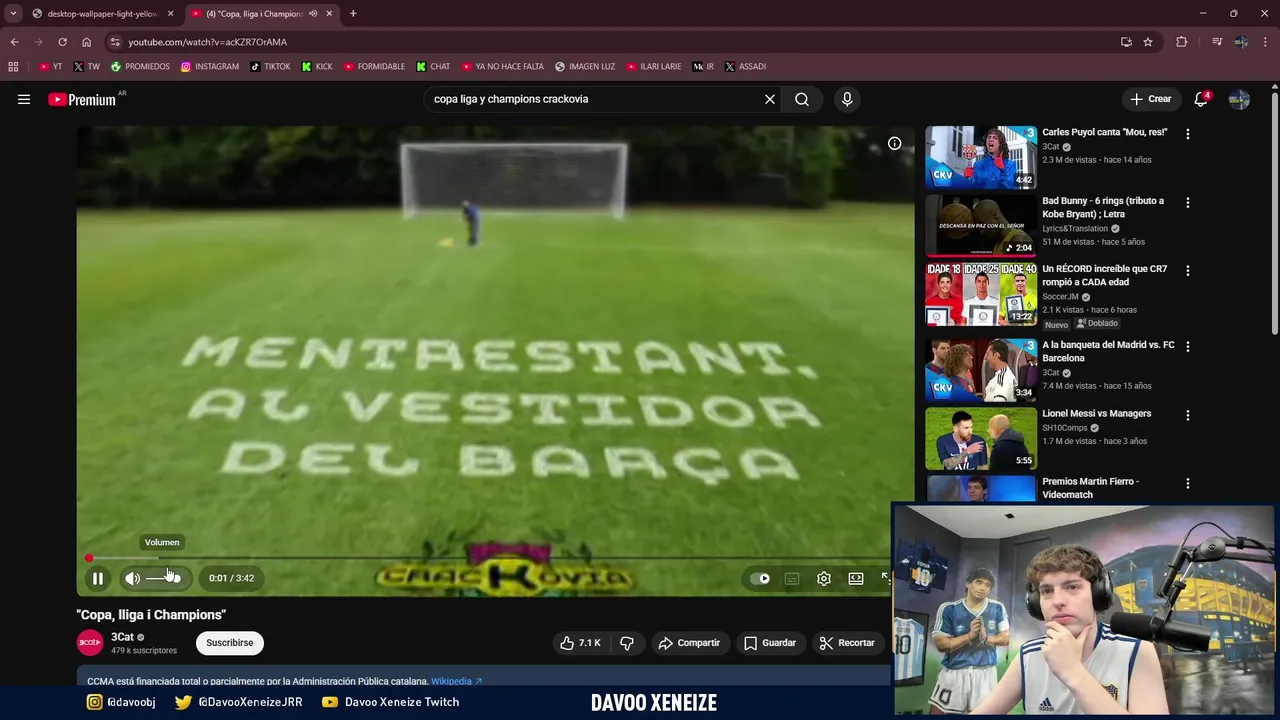Open options menu for Premios Martin Fierro

pos(1188,483)
